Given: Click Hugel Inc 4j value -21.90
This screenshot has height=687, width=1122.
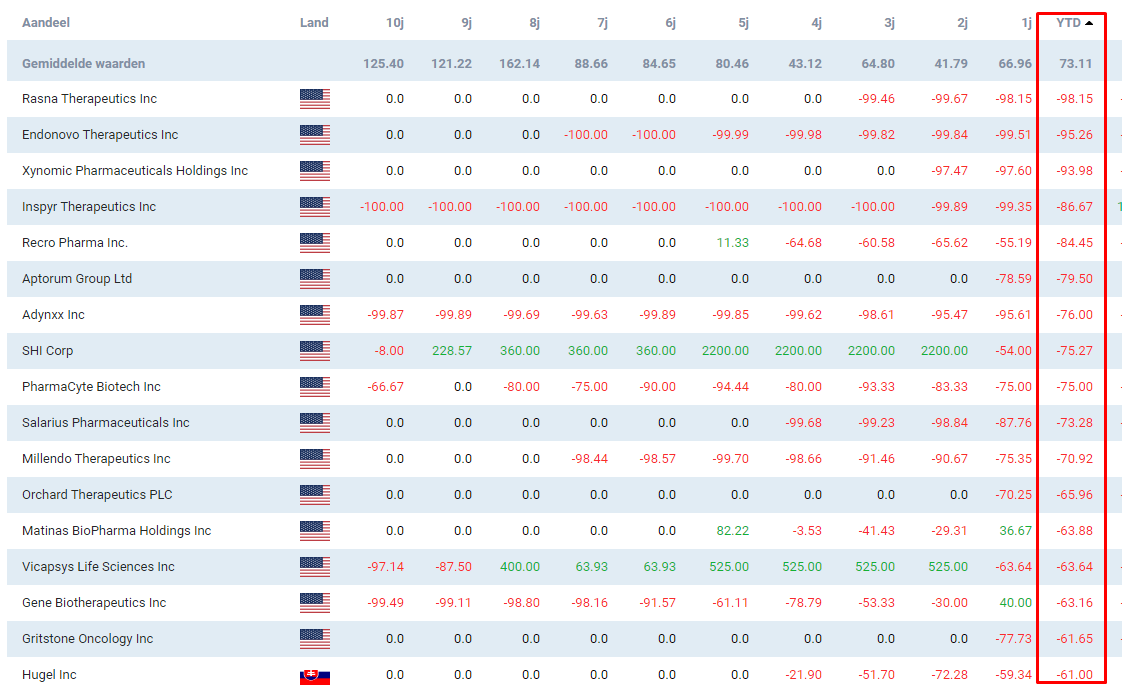Looking at the screenshot, I should [x=804, y=675].
